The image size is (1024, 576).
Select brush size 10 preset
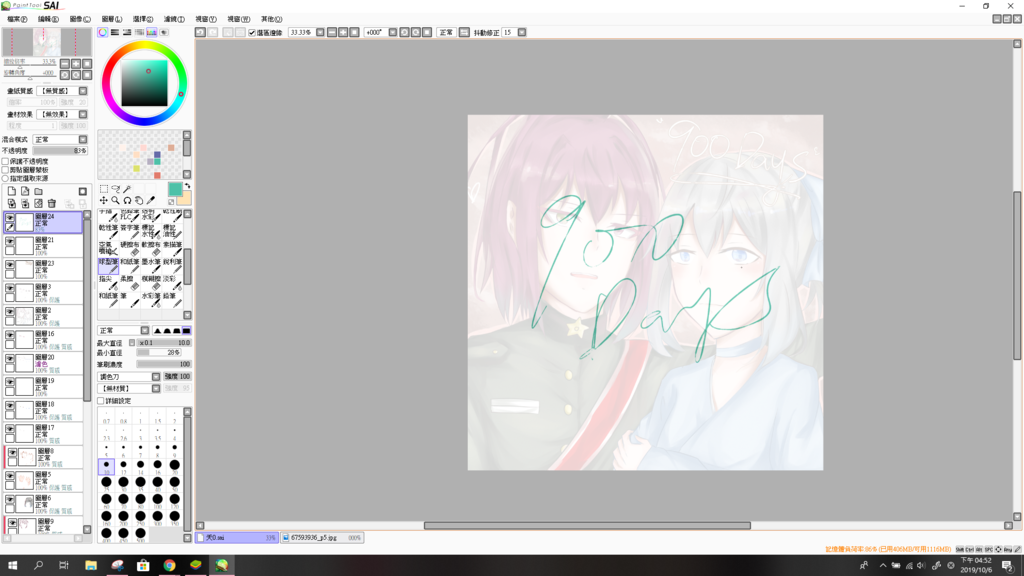coord(106,466)
